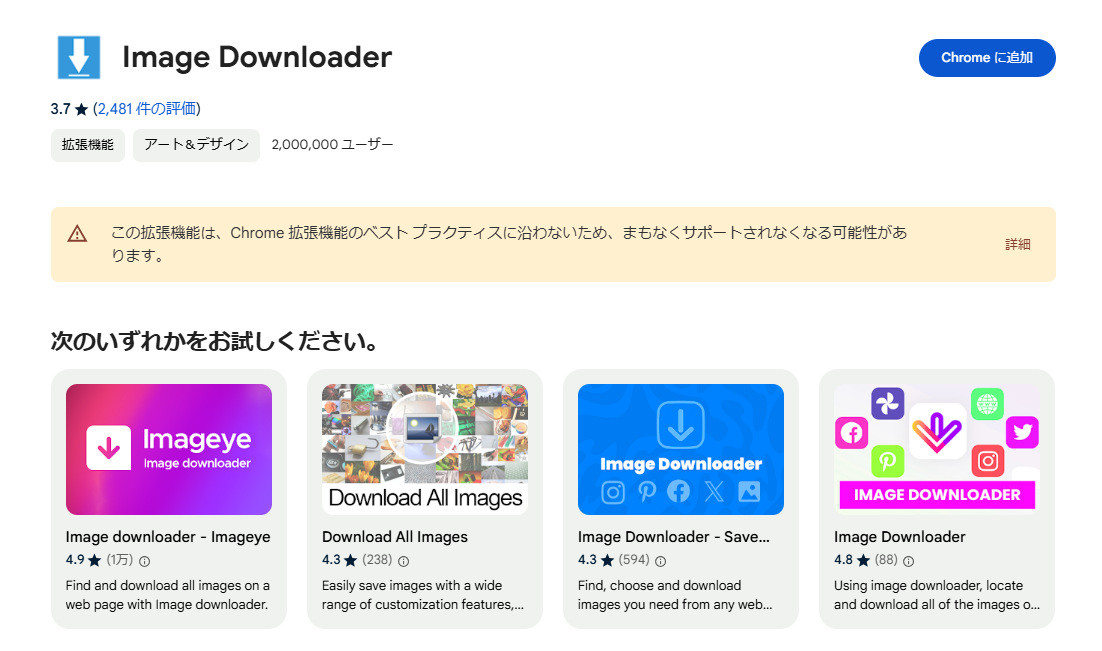Click info icon next to (1万) rating
Image resolution: width=1102 pixels, height=651 pixels.
144,561
